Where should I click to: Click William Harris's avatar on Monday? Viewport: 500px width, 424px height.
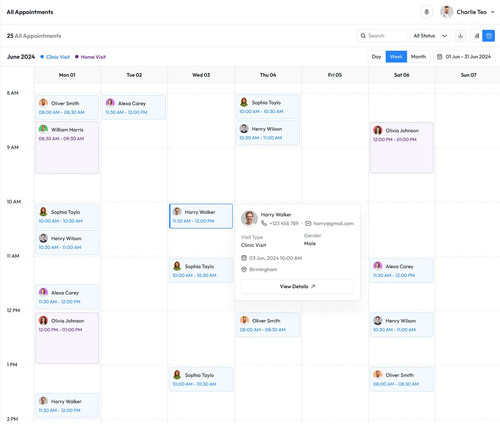click(43, 129)
